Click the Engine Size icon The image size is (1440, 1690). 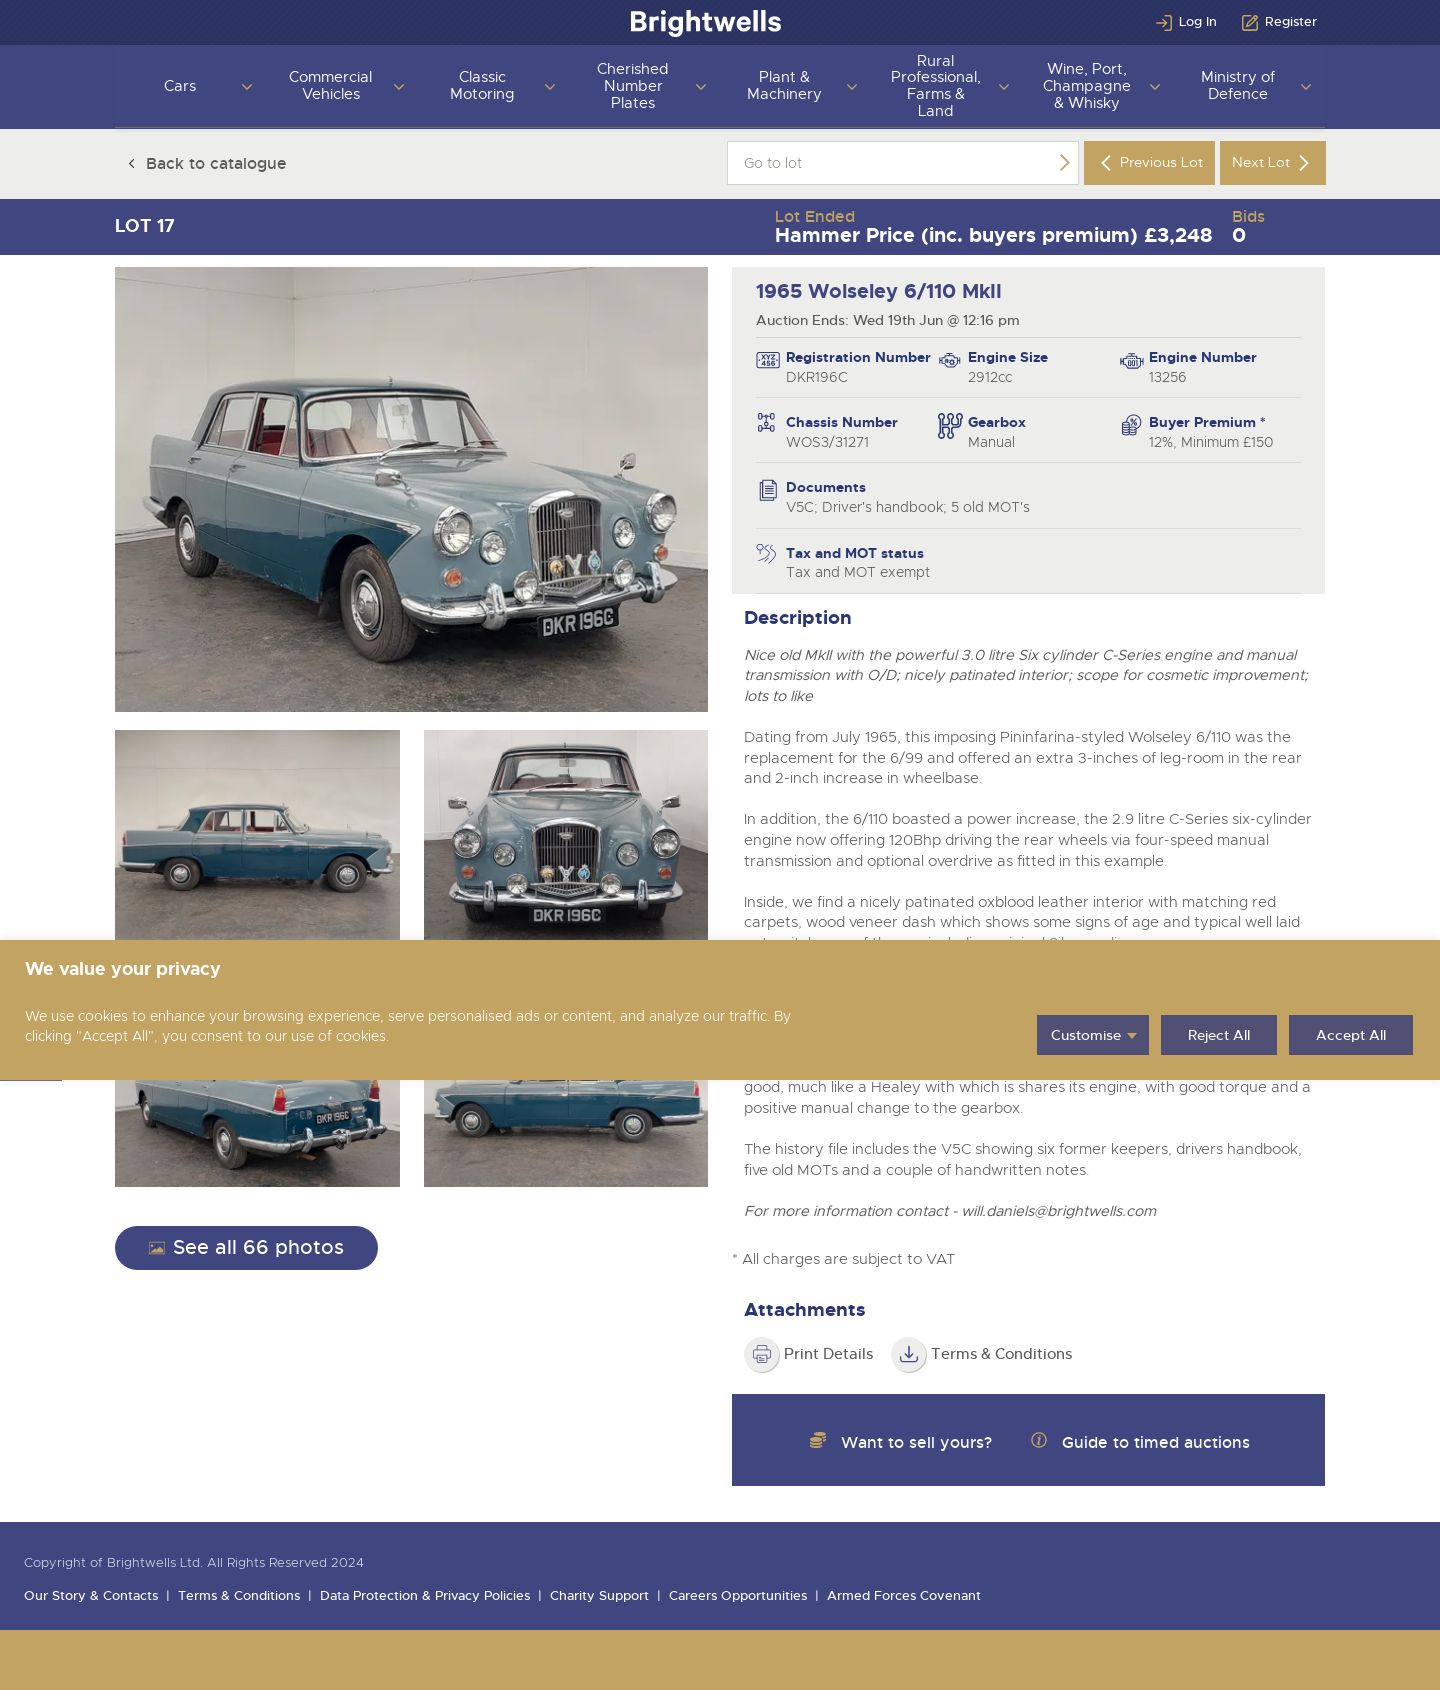[949, 361]
